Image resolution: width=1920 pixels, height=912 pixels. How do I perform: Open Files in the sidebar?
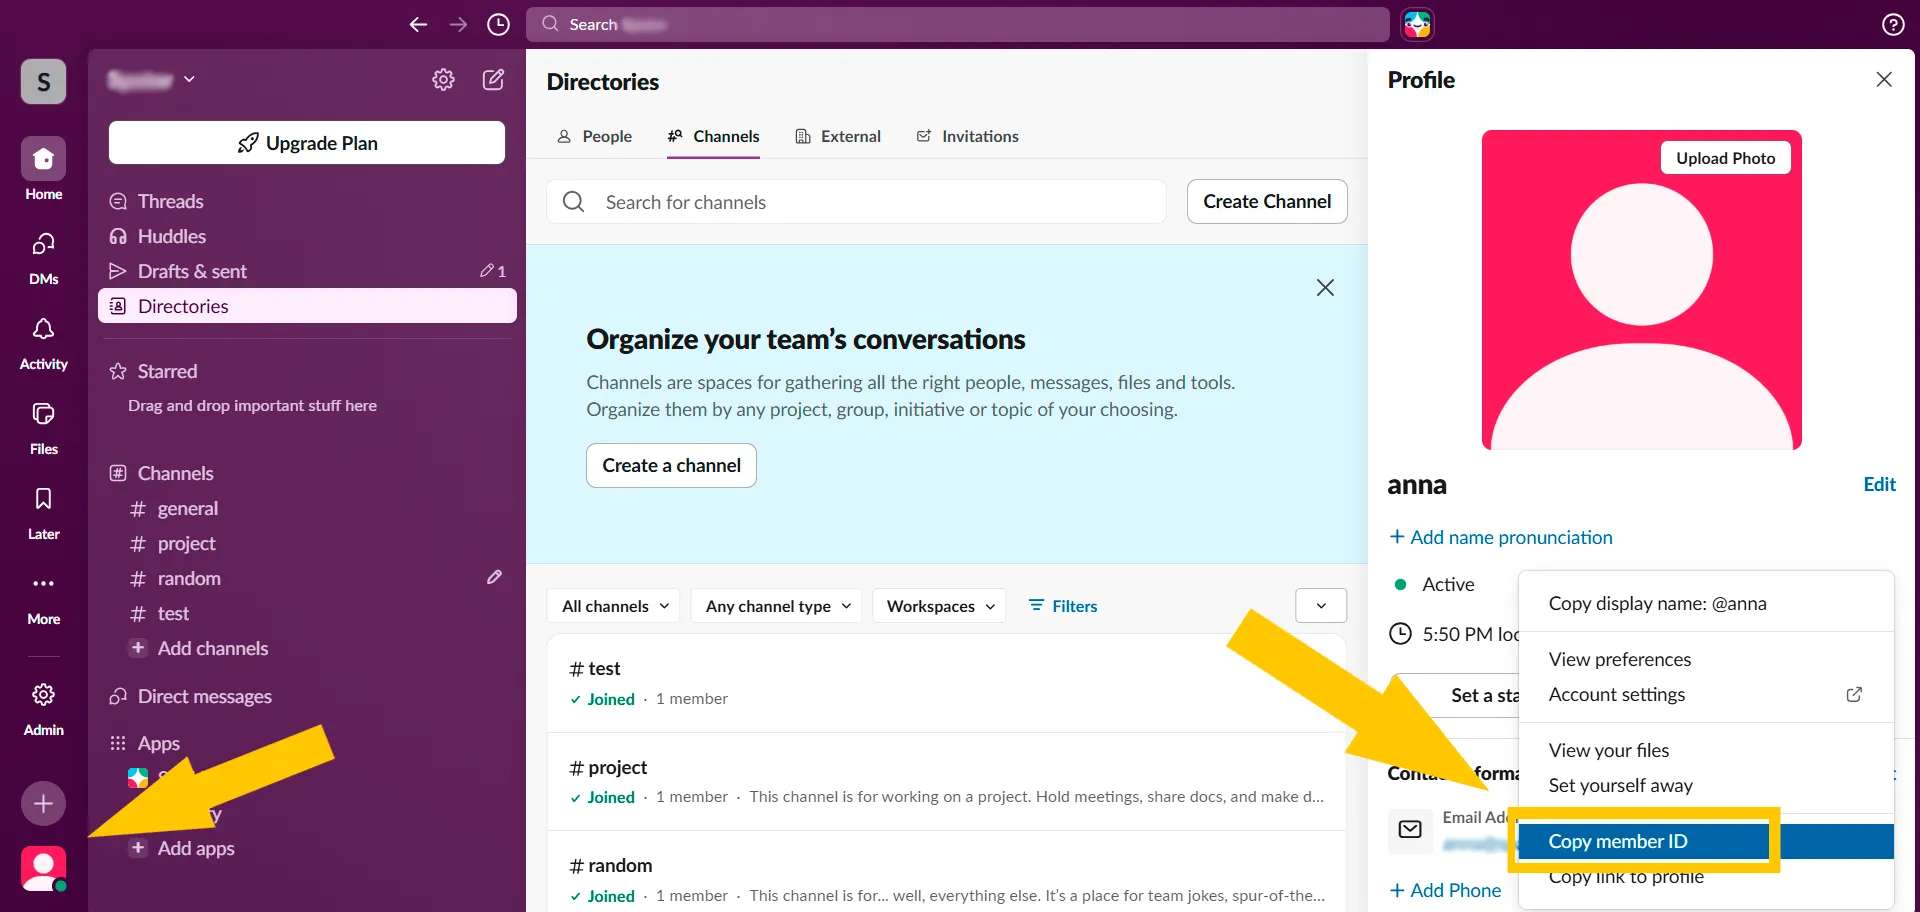click(x=44, y=427)
